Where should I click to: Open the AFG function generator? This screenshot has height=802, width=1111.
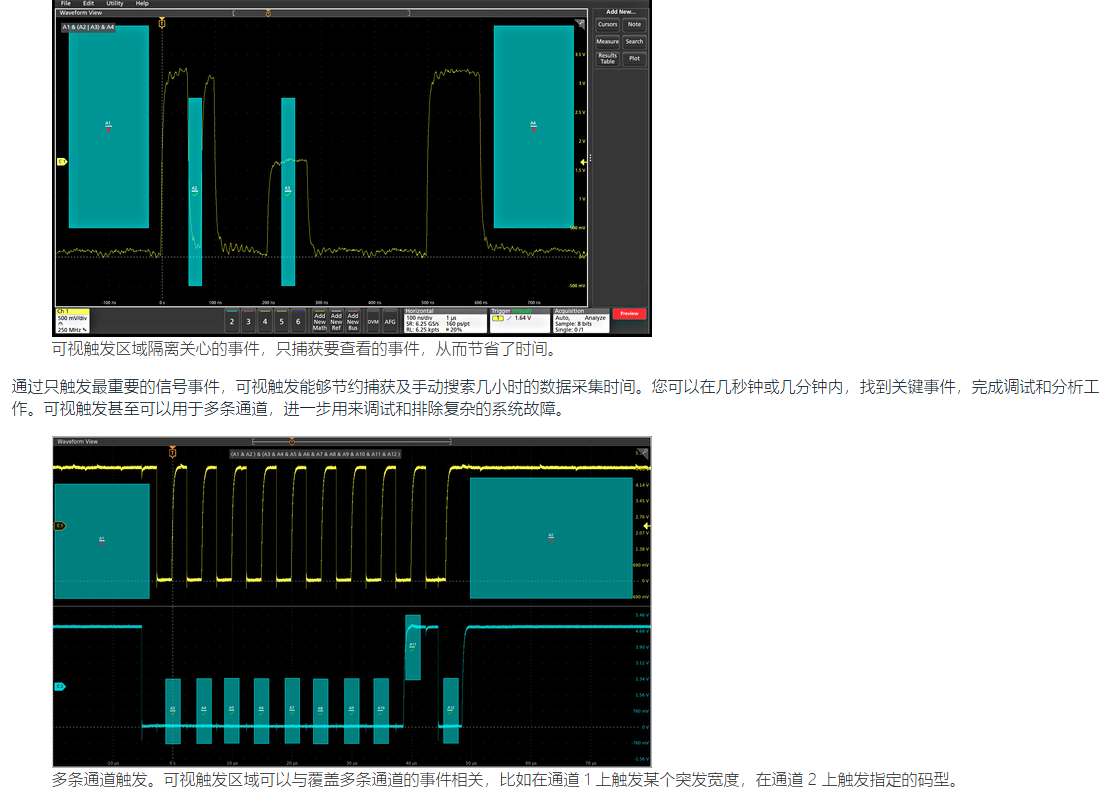[x=390, y=321]
